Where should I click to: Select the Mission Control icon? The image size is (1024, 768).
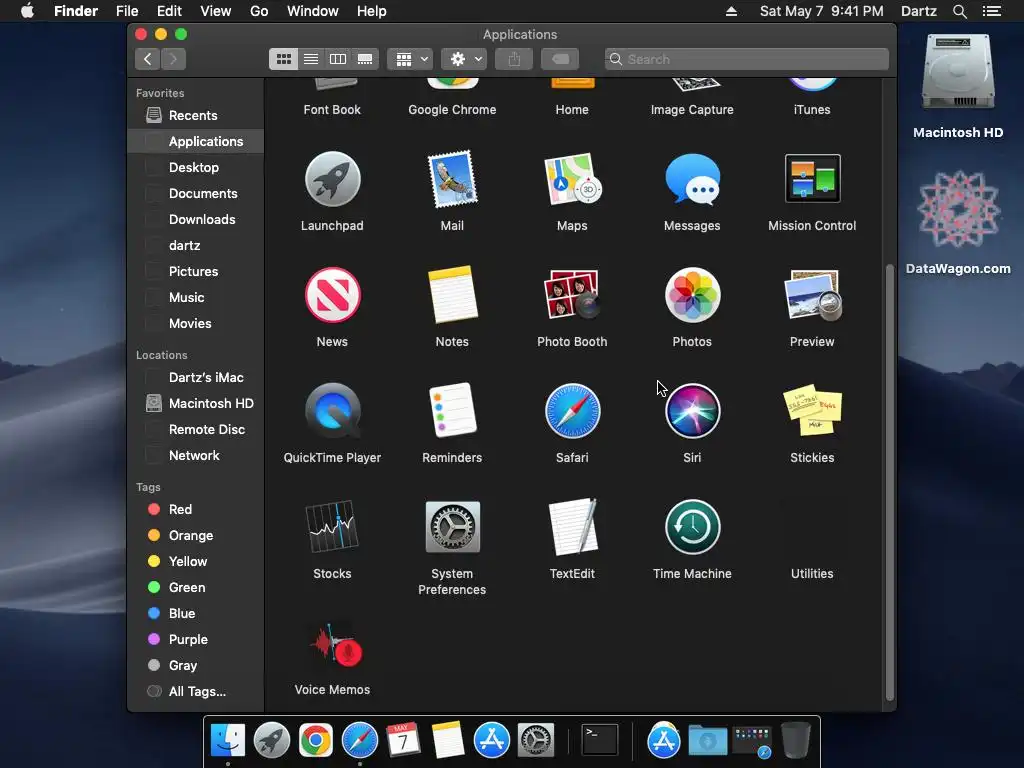(x=812, y=178)
